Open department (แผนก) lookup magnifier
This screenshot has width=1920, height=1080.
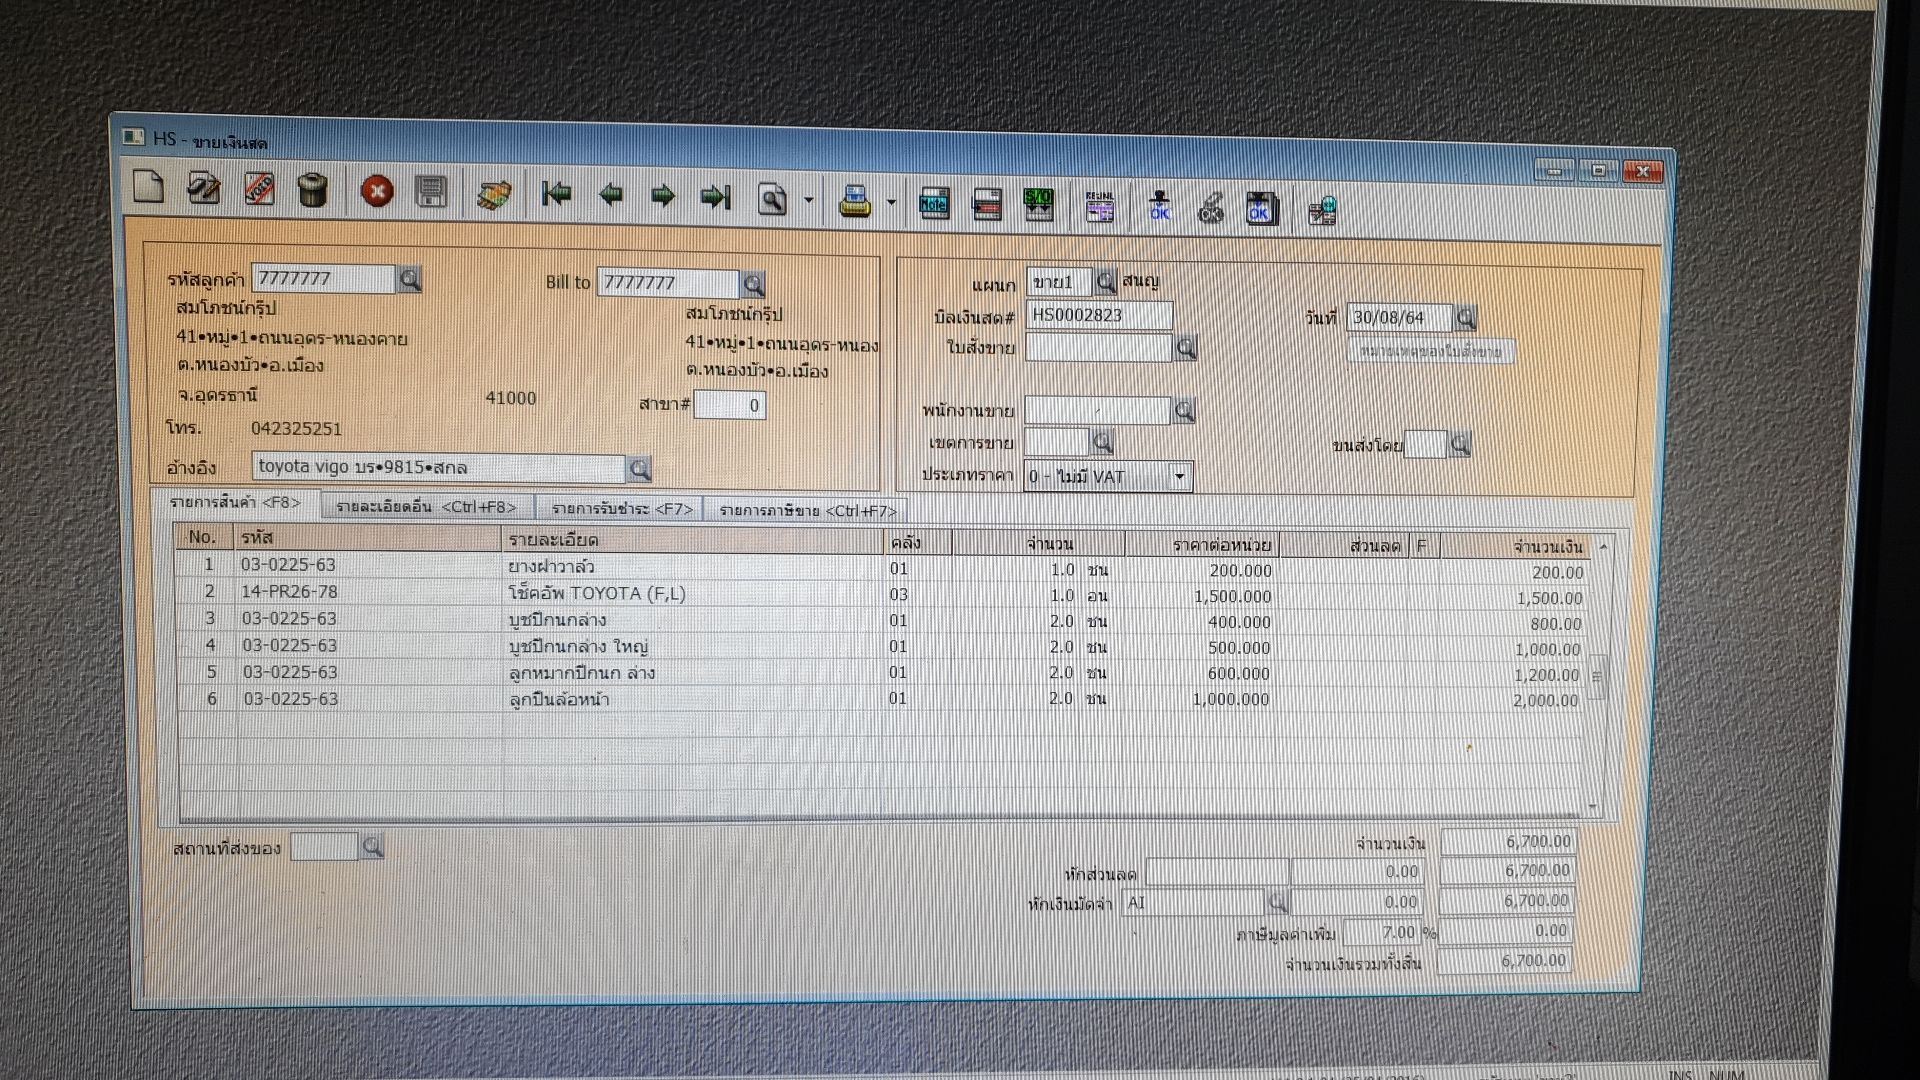(1105, 282)
